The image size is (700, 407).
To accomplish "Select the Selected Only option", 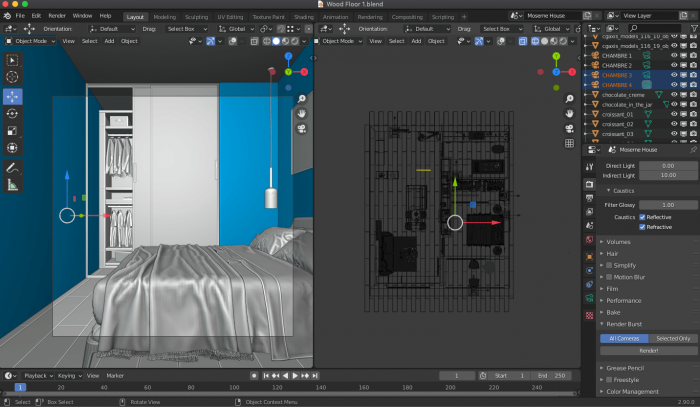I will (x=673, y=338).
